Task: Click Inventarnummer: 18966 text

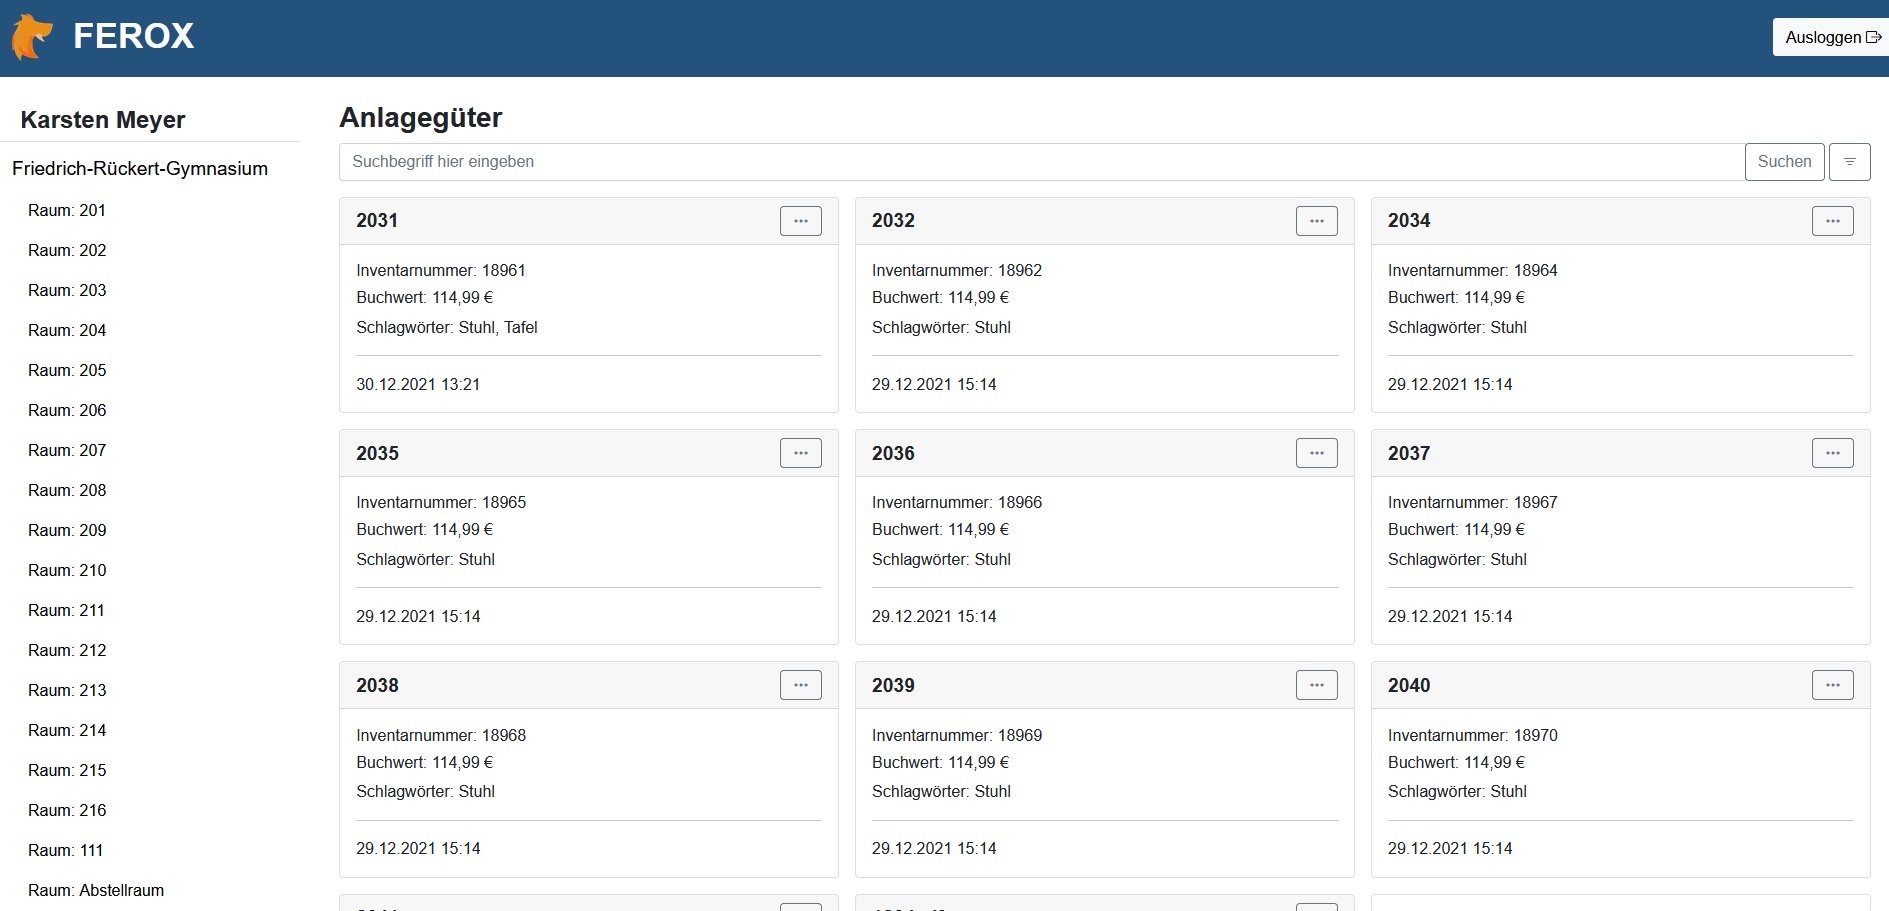Action: [957, 502]
